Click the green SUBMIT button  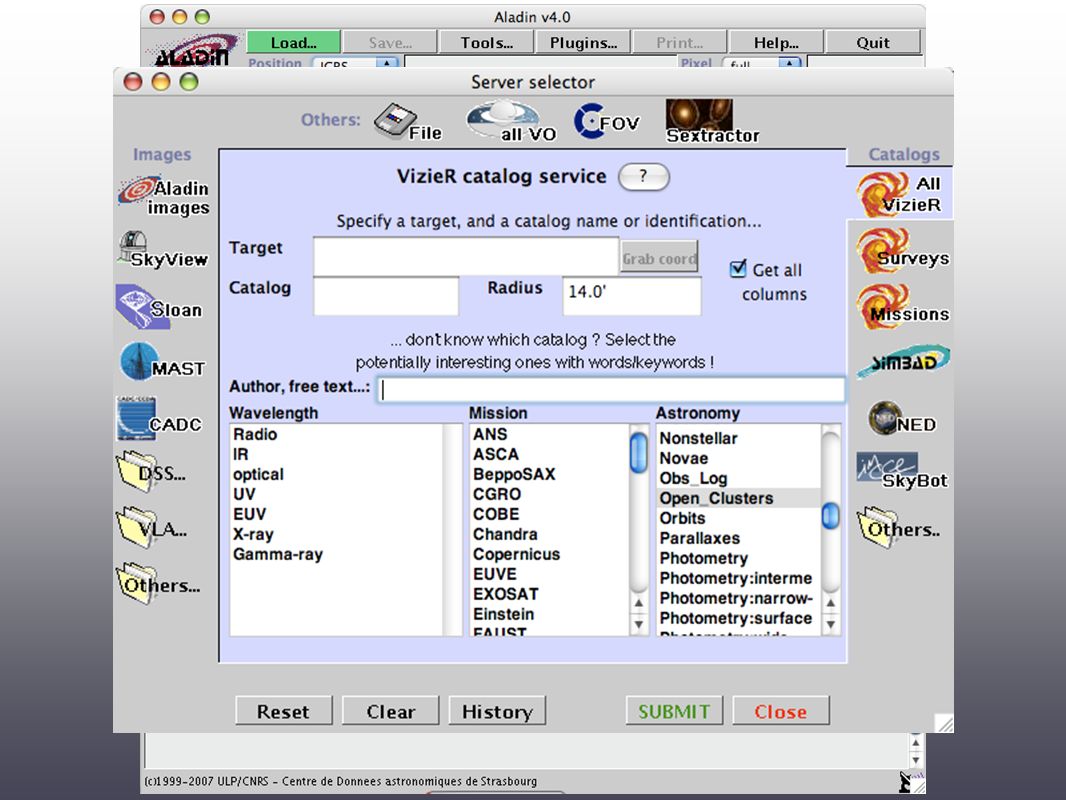pyautogui.click(x=674, y=711)
